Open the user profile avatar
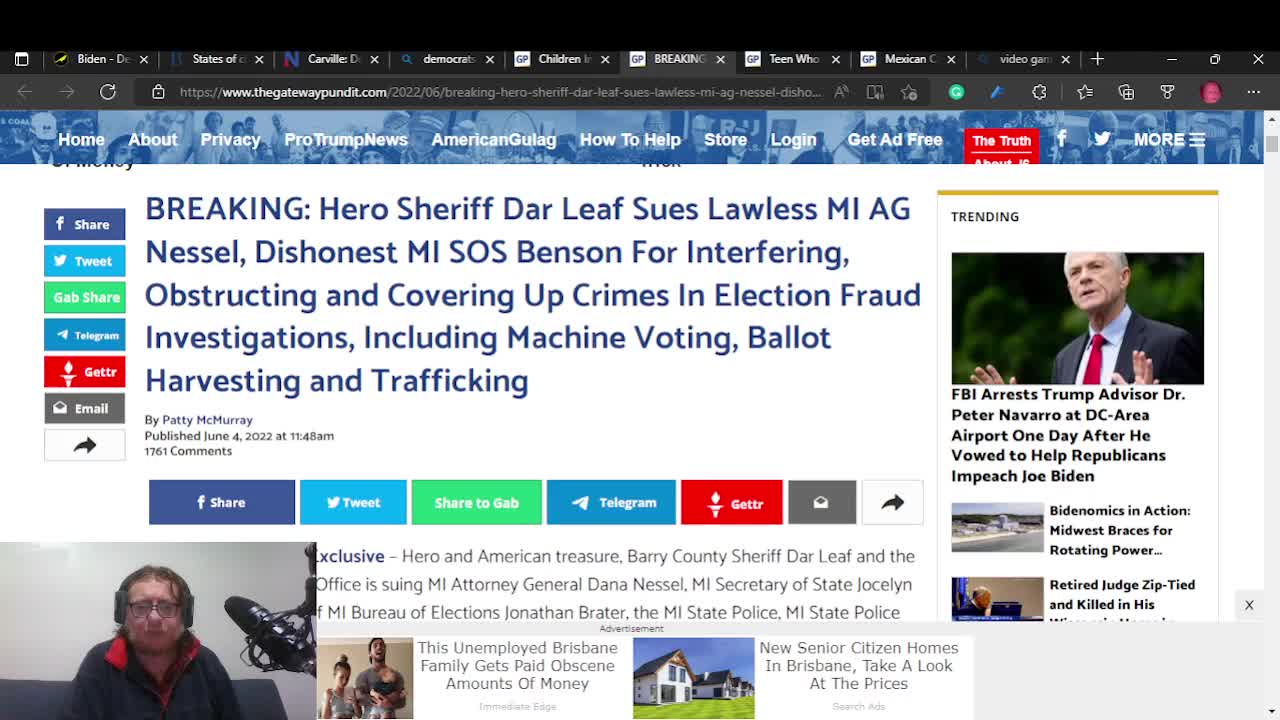 1211,92
